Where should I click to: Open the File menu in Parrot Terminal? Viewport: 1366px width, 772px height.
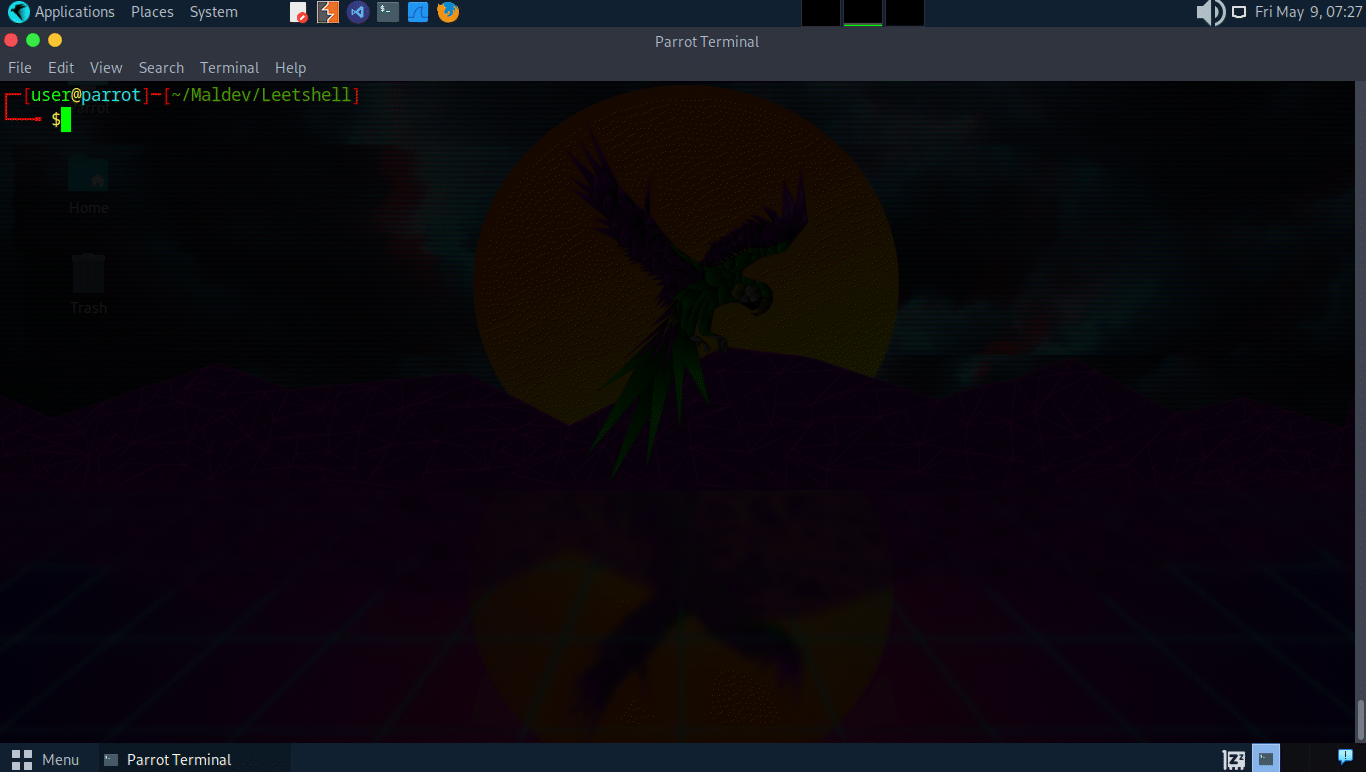[x=20, y=68]
